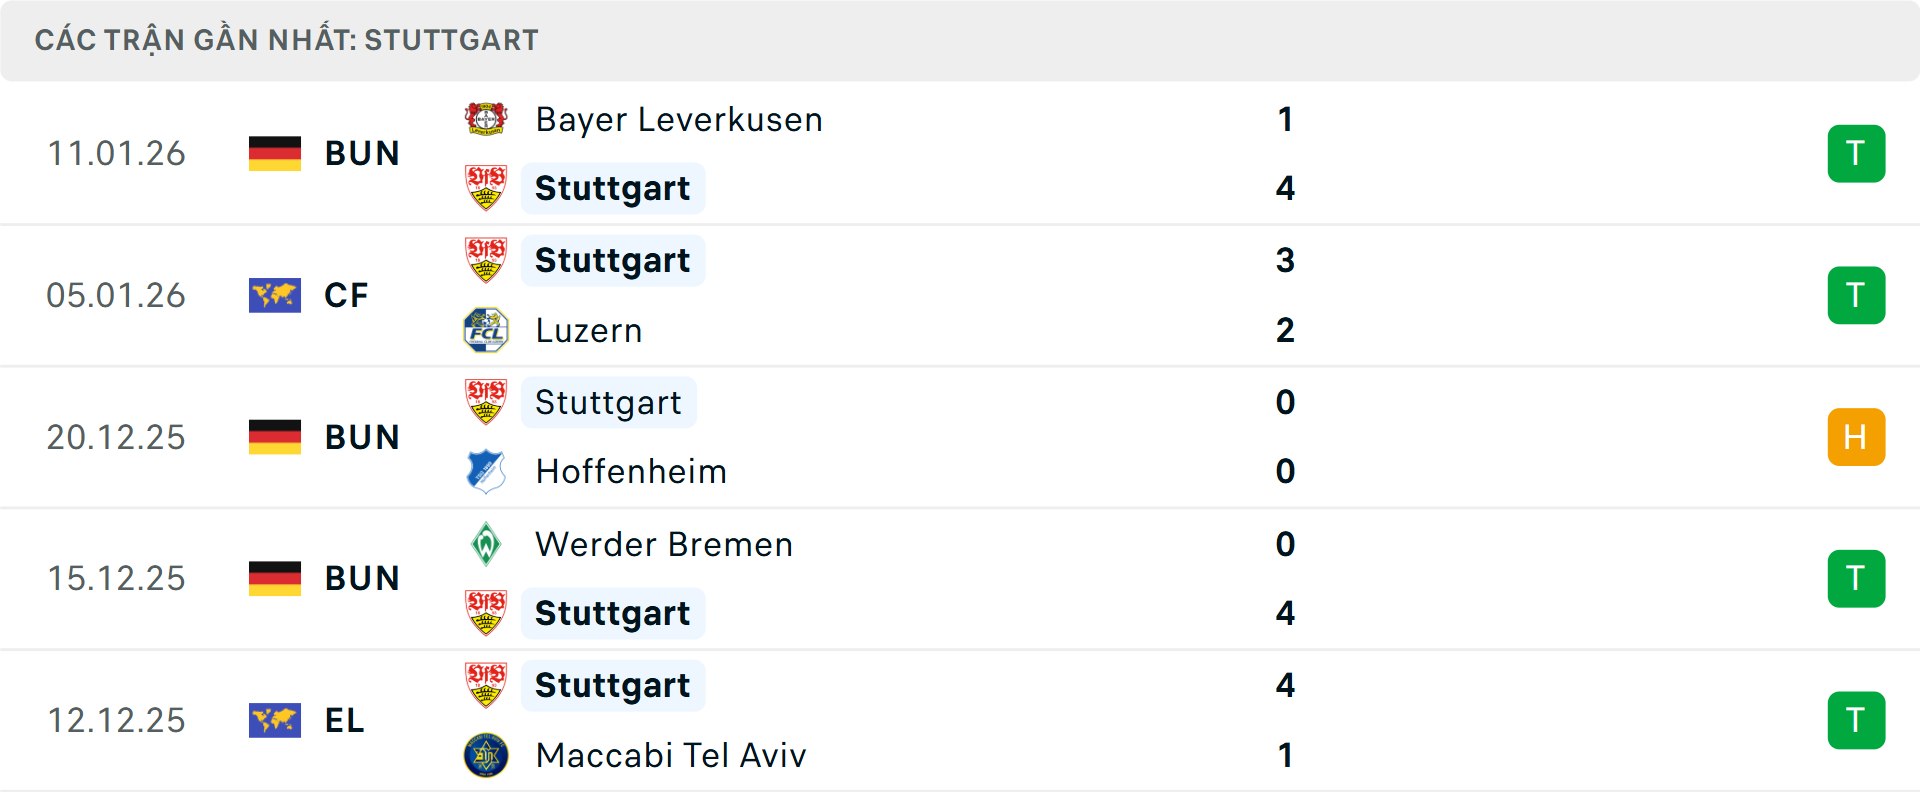
Task: Click the Werder Bremen diamond logo
Action: click(x=486, y=544)
